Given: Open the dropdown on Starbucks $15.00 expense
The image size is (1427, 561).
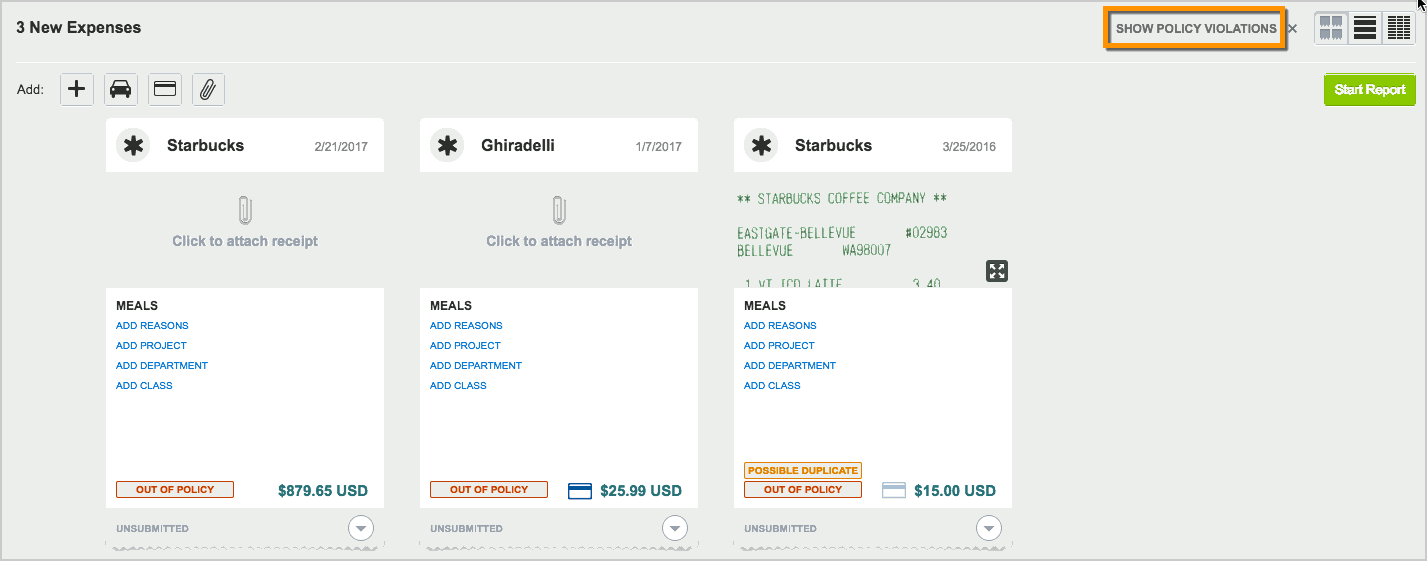Looking at the screenshot, I should point(989,528).
